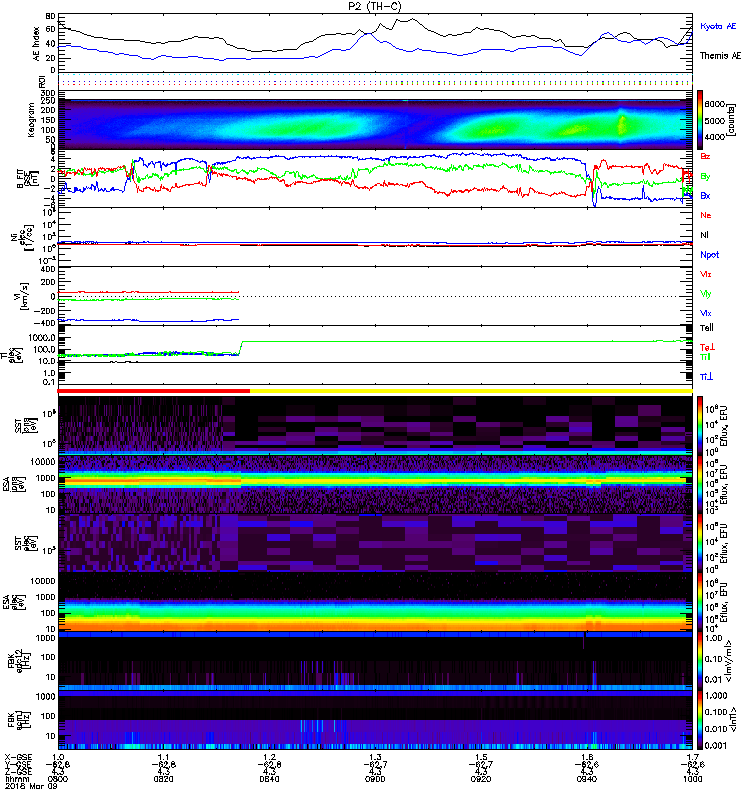Click the [counts] colorbar unit label

(731, 120)
